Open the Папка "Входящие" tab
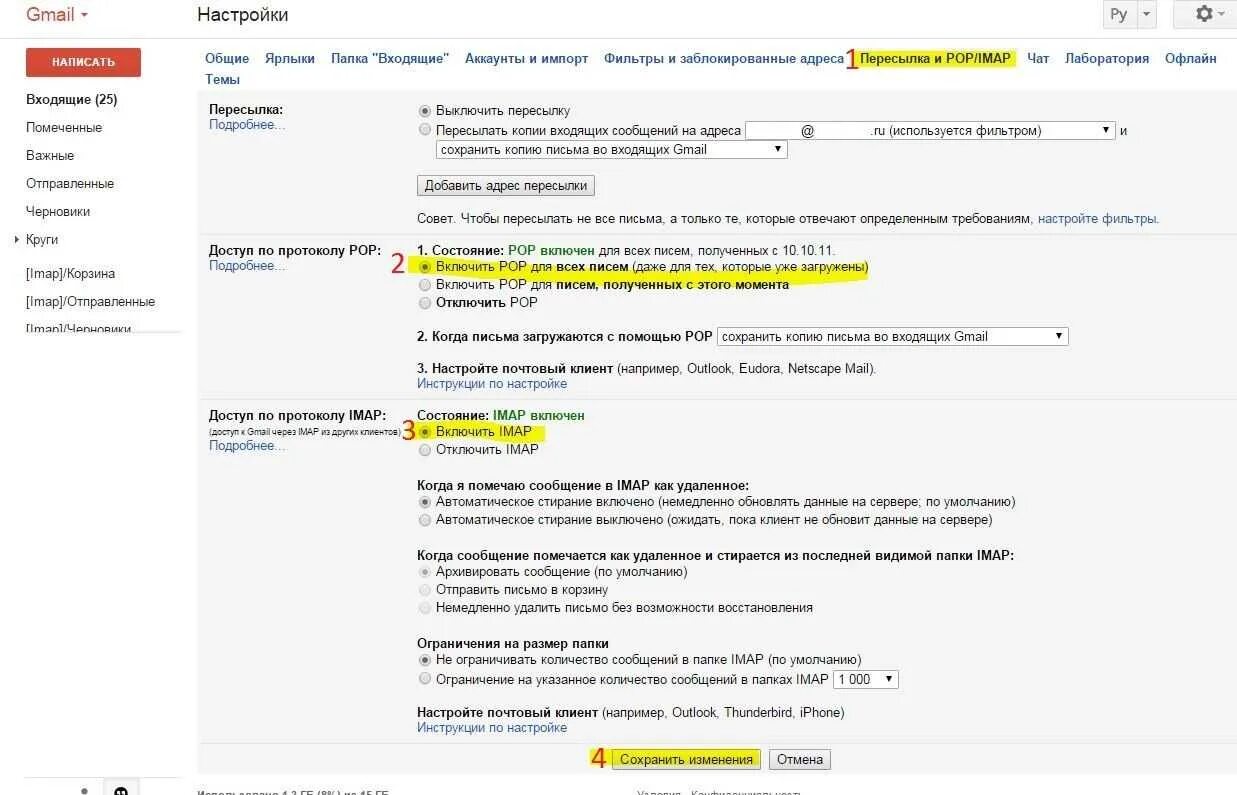Viewport: 1237px width, 795px height. point(390,59)
